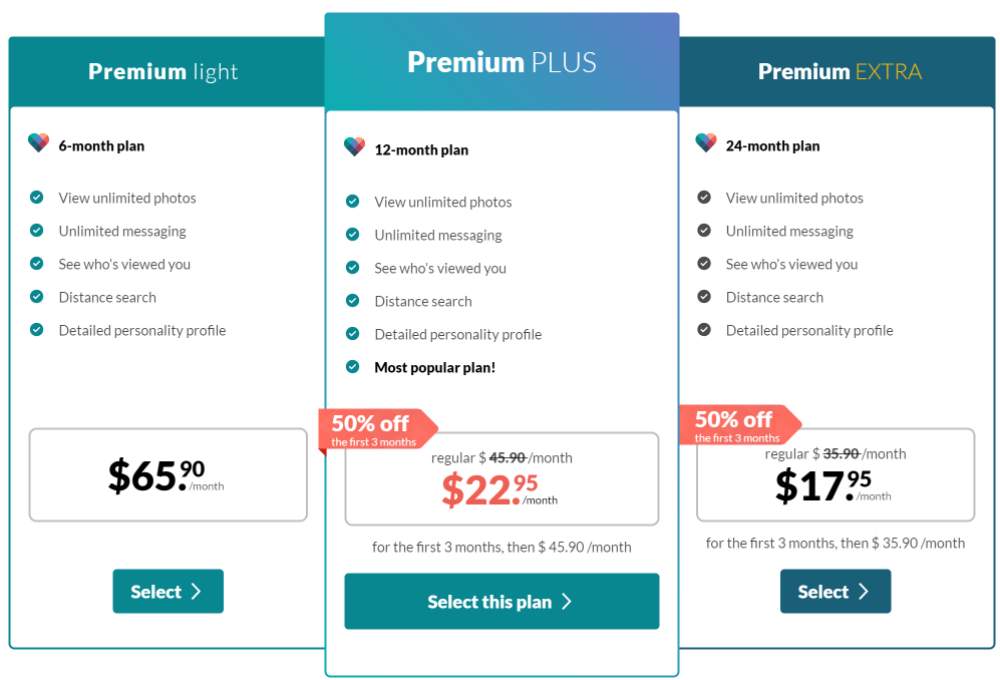Open the Premium EXTRA header

[837, 71]
